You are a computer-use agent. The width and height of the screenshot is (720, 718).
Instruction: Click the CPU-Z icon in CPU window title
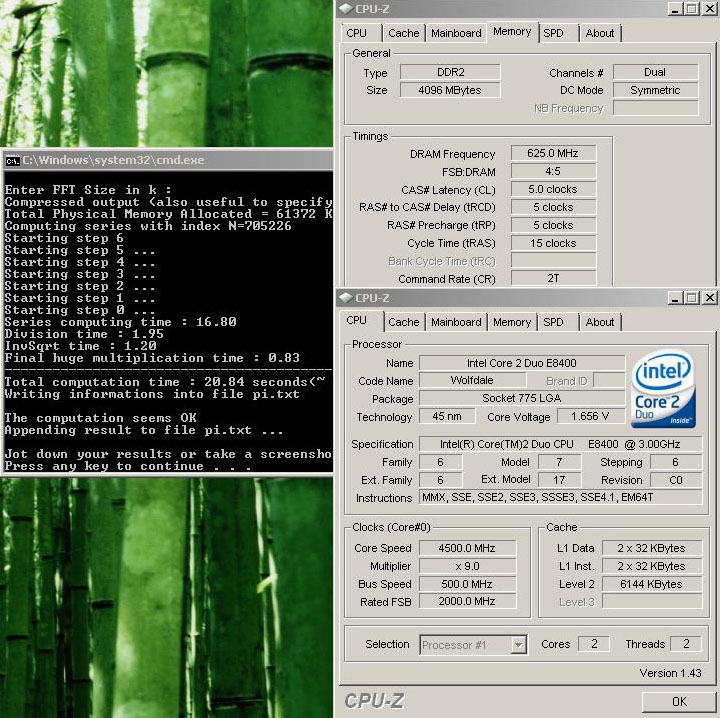pos(347,297)
